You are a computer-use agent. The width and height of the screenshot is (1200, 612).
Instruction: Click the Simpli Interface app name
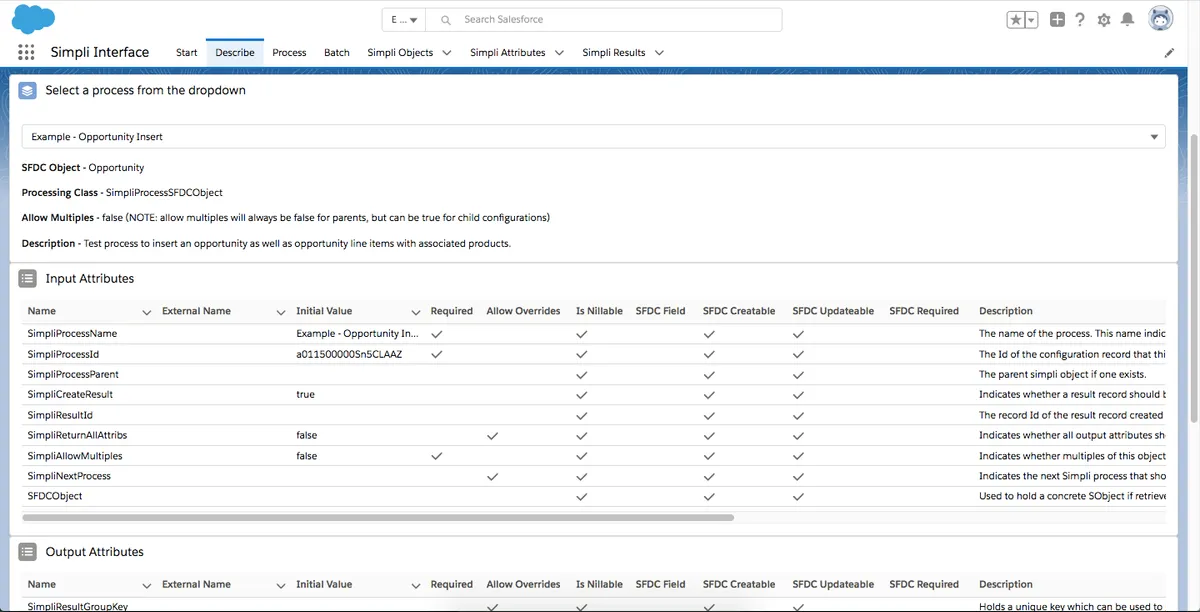100,53
